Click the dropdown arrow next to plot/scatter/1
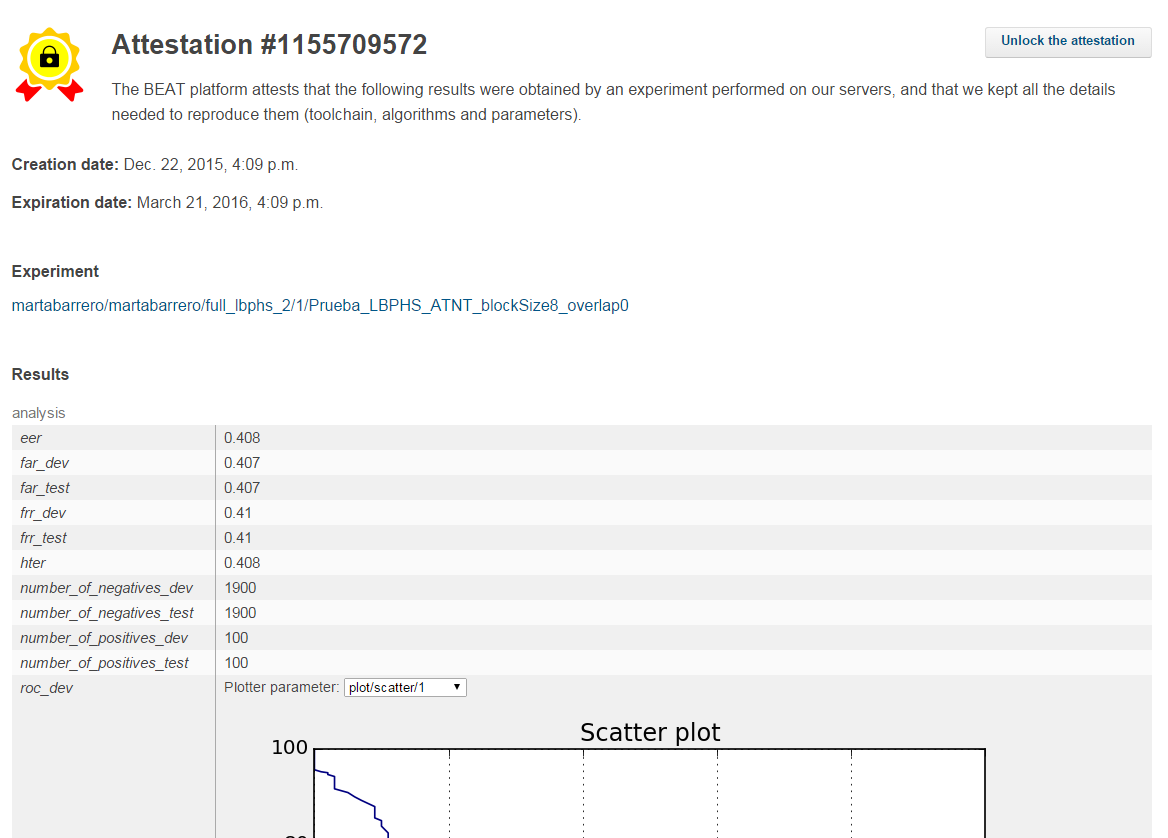Image resolution: width=1168 pixels, height=838 pixels. tap(457, 687)
